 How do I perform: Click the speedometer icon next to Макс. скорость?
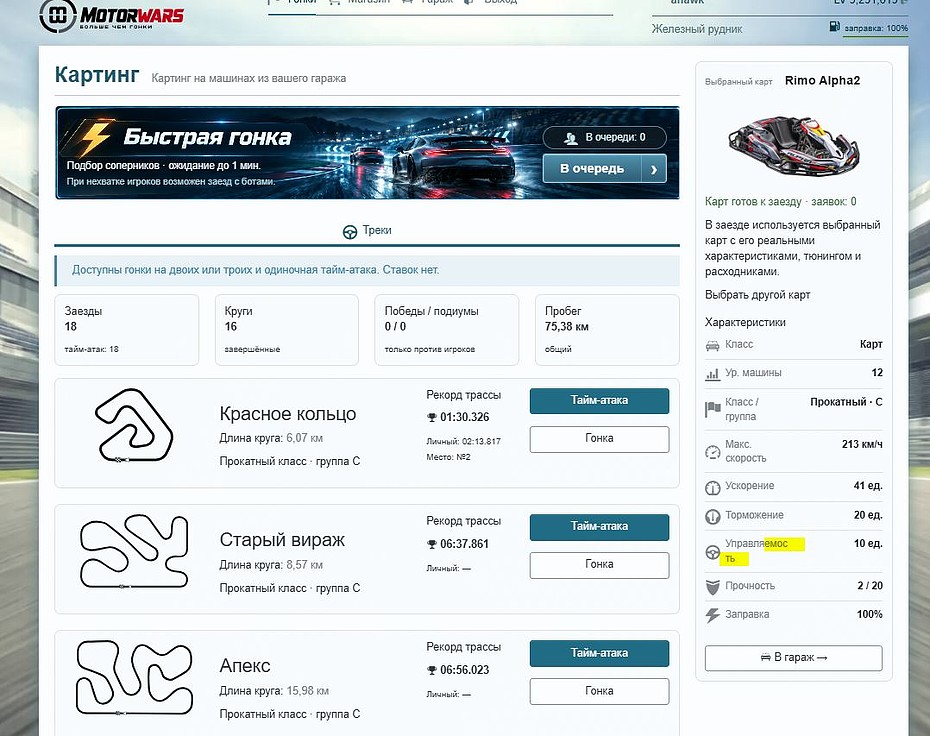pos(712,452)
